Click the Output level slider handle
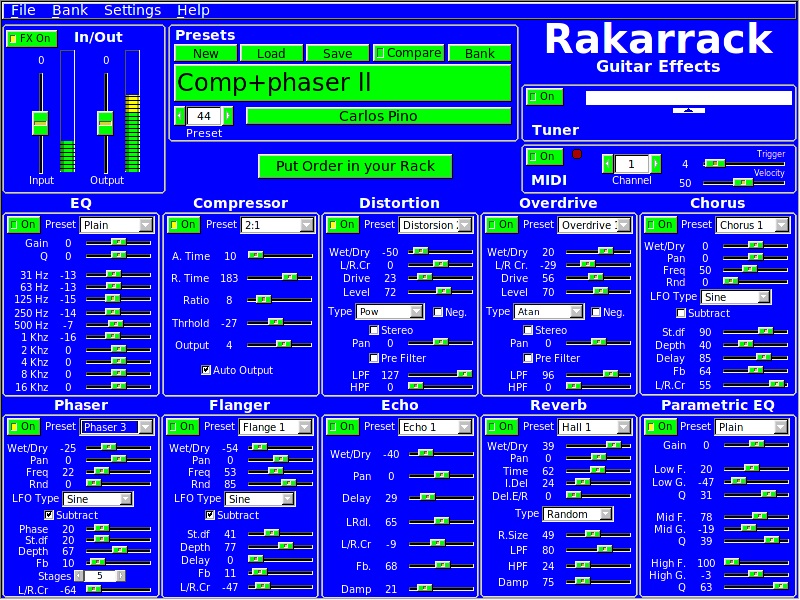 (x=105, y=123)
